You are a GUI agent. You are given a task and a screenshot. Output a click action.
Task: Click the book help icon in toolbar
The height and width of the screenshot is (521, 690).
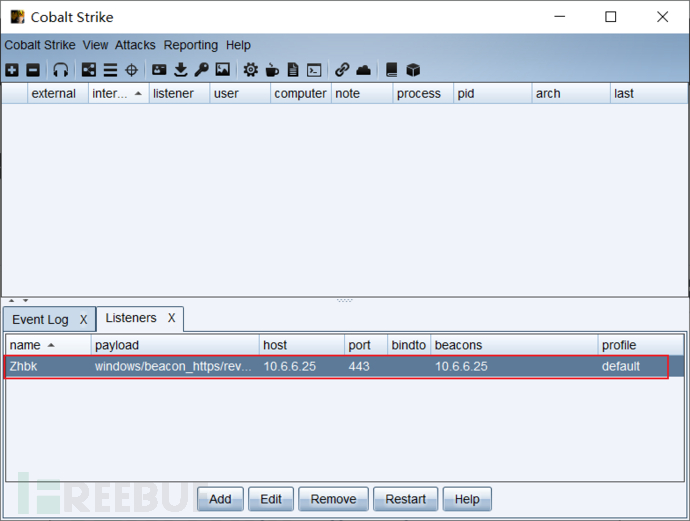pyautogui.click(x=392, y=70)
